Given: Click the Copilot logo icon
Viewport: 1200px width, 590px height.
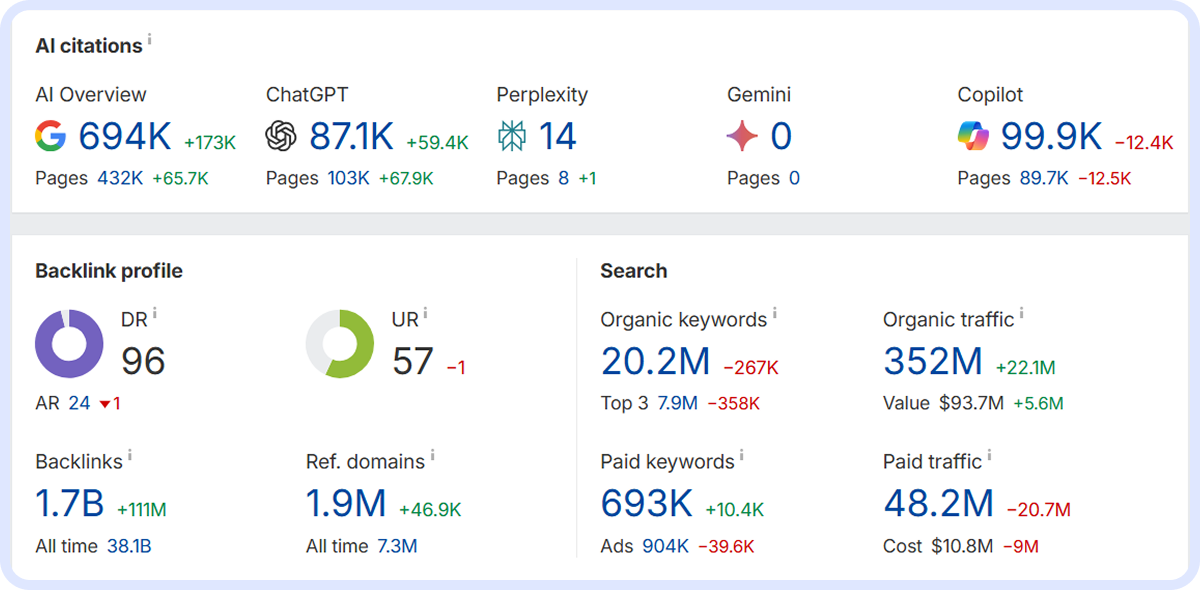Looking at the screenshot, I should (x=973, y=136).
